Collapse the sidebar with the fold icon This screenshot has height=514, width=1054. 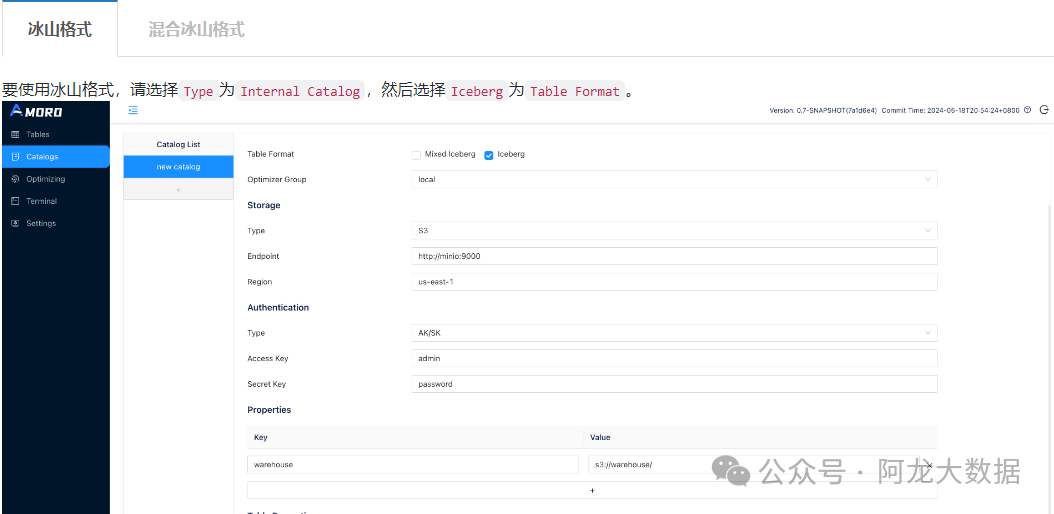coord(133,110)
